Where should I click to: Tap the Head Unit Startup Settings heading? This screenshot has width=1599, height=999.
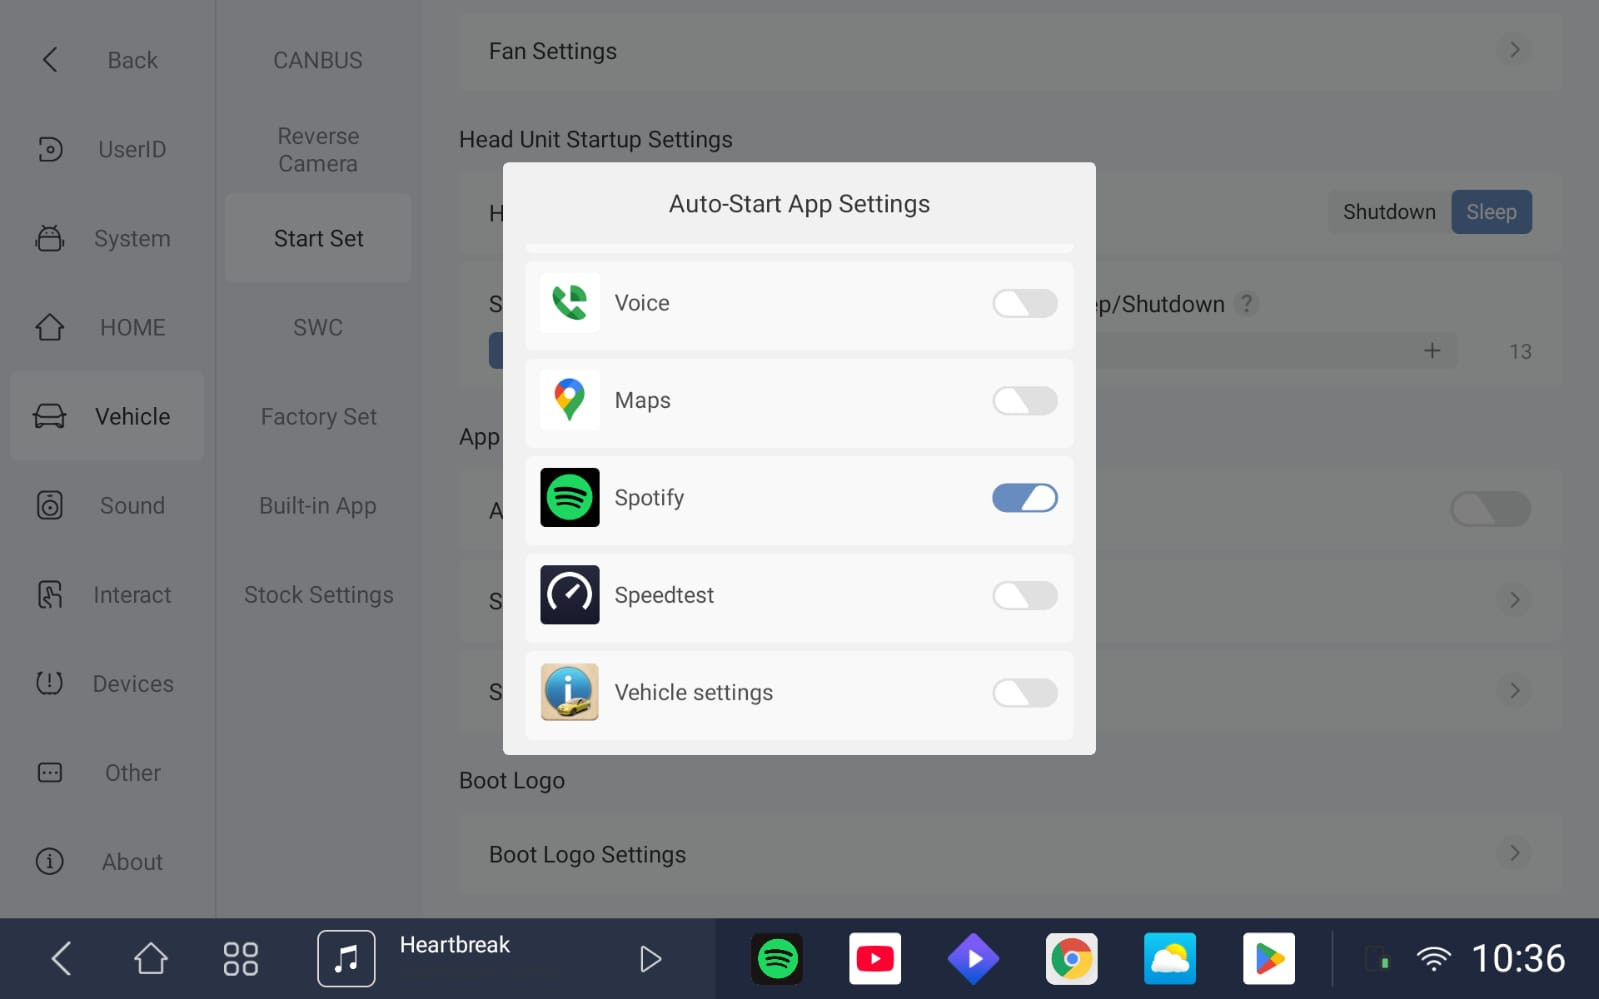pos(596,139)
